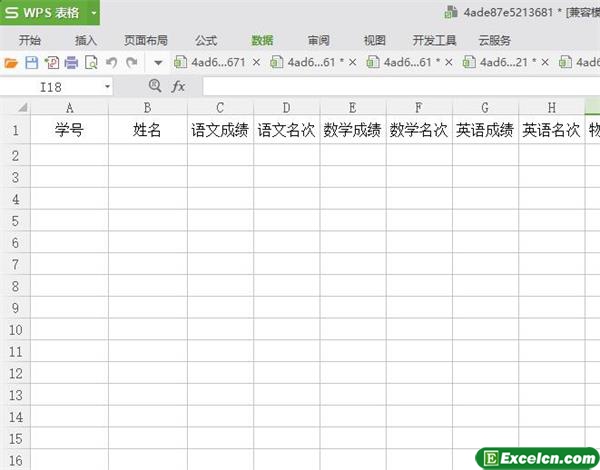Screen dimensions: 600x470
Task: Open the 云服务 ribbon tab
Action: 494,40
